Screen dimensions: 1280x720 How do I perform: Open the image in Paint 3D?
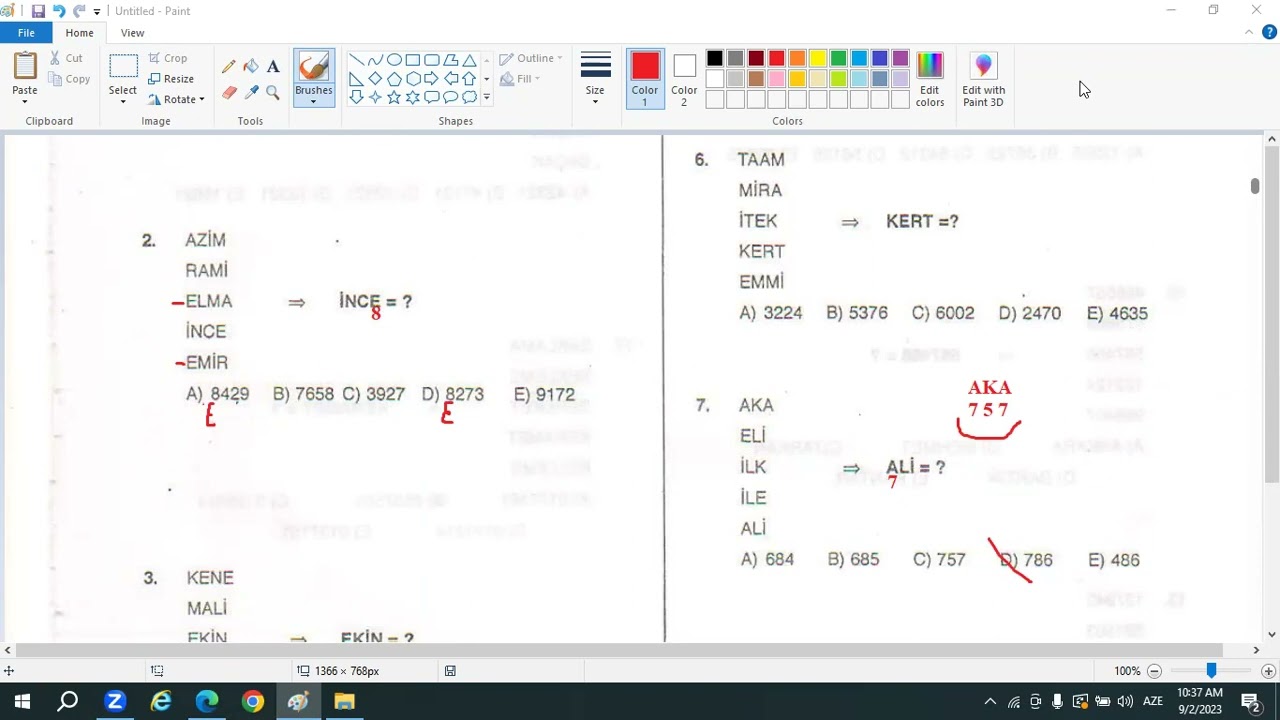tap(984, 79)
